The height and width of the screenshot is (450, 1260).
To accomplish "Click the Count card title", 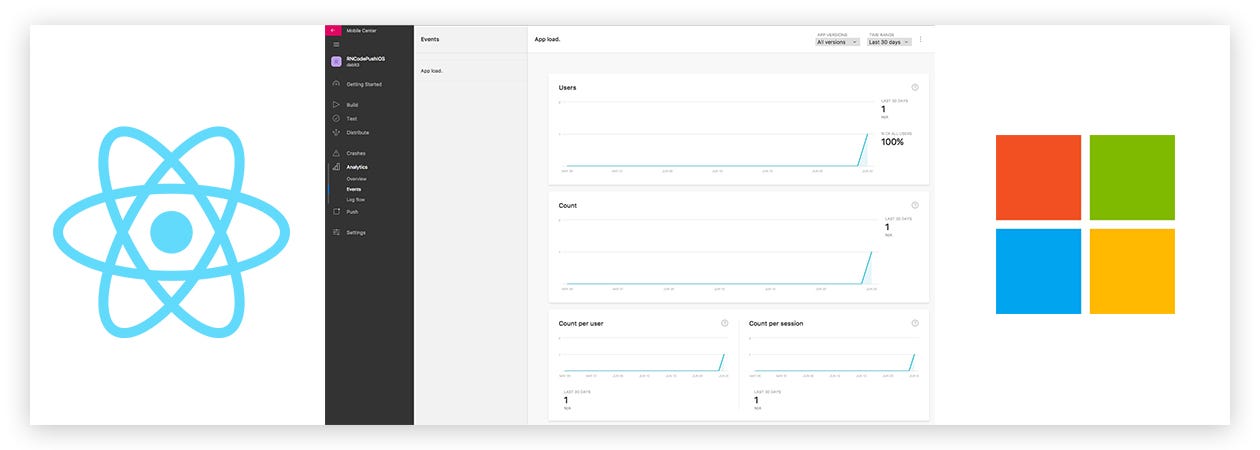I will click(567, 205).
